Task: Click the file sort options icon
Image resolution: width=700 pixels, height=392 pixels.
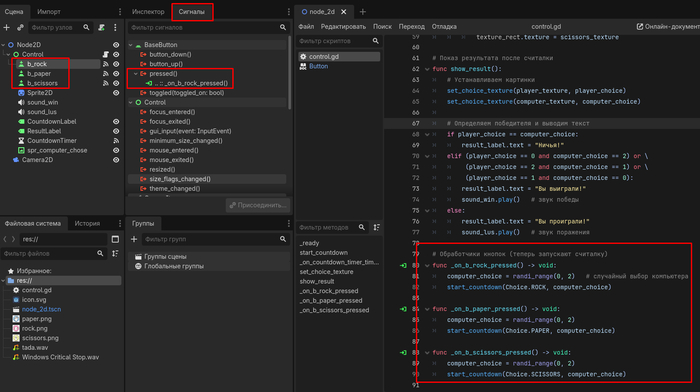Action: point(115,254)
